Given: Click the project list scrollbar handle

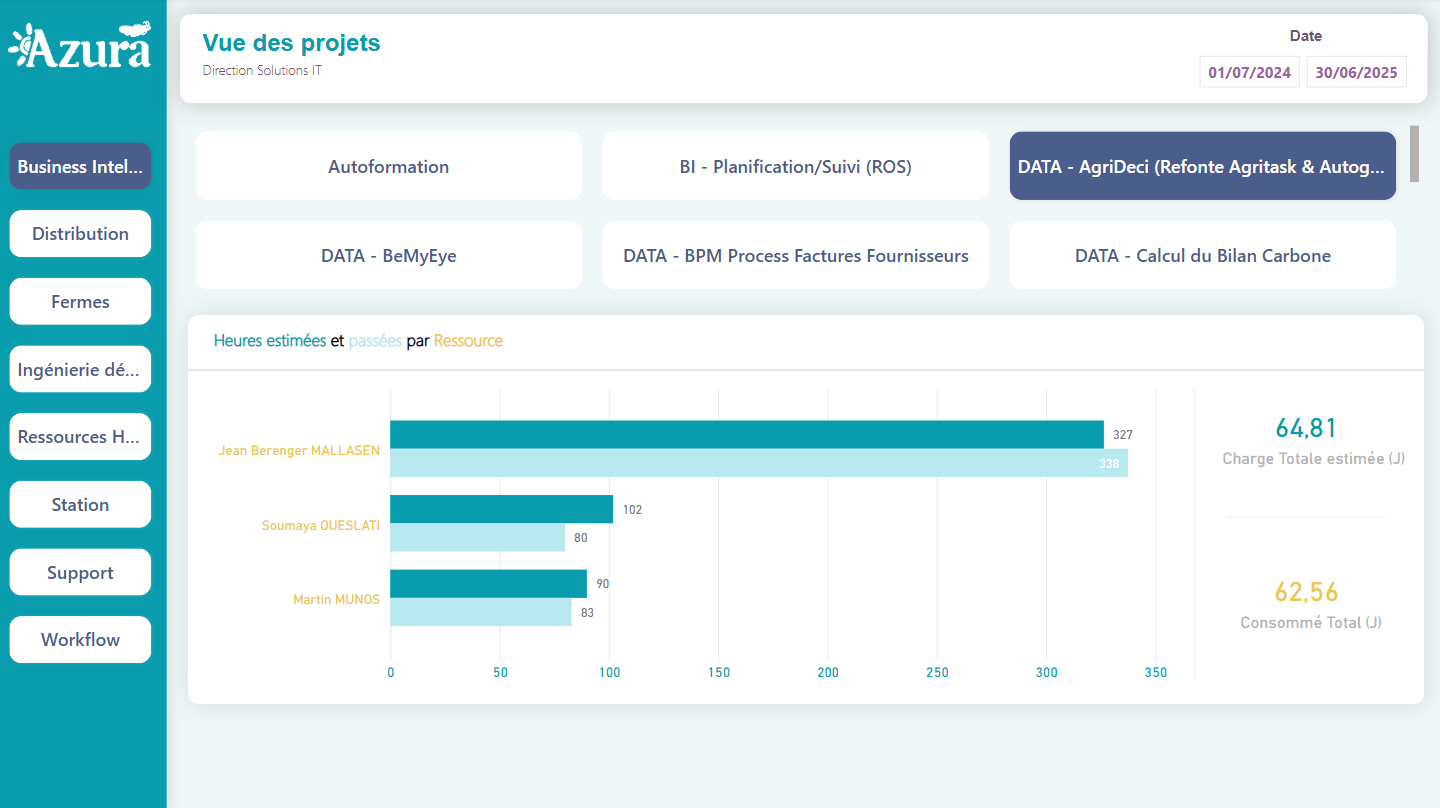Looking at the screenshot, I should pyautogui.click(x=1414, y=153).
